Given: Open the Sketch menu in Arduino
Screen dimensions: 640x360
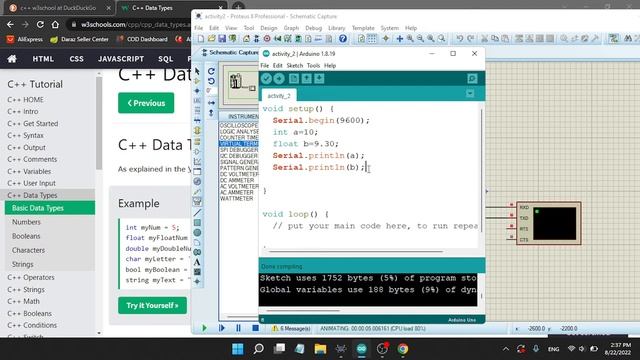Looking at the screenshot, I should (294, 65).
